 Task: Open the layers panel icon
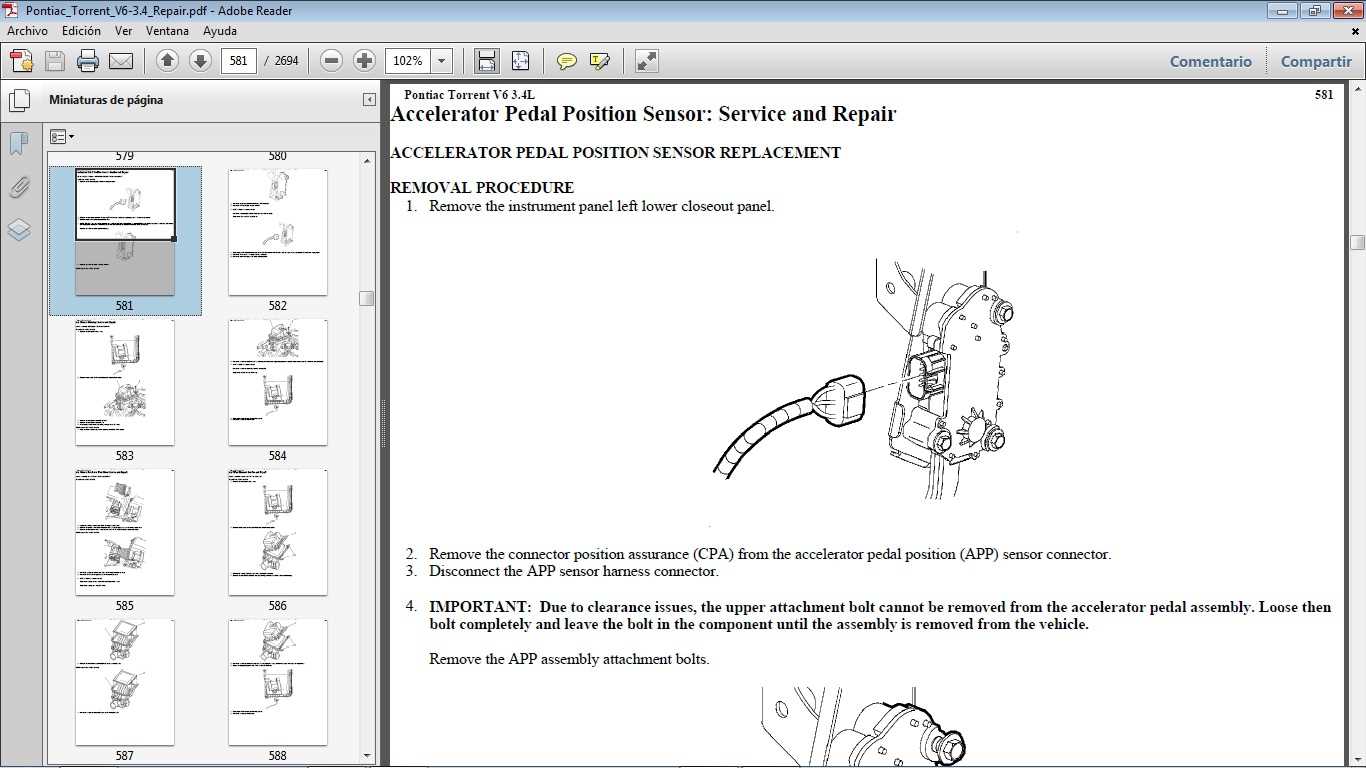click(19, 230)
